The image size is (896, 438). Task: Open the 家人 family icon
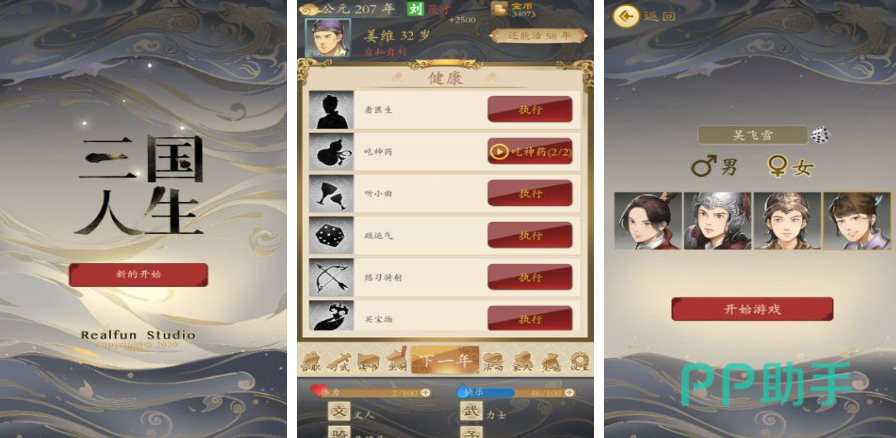[522, 361]
